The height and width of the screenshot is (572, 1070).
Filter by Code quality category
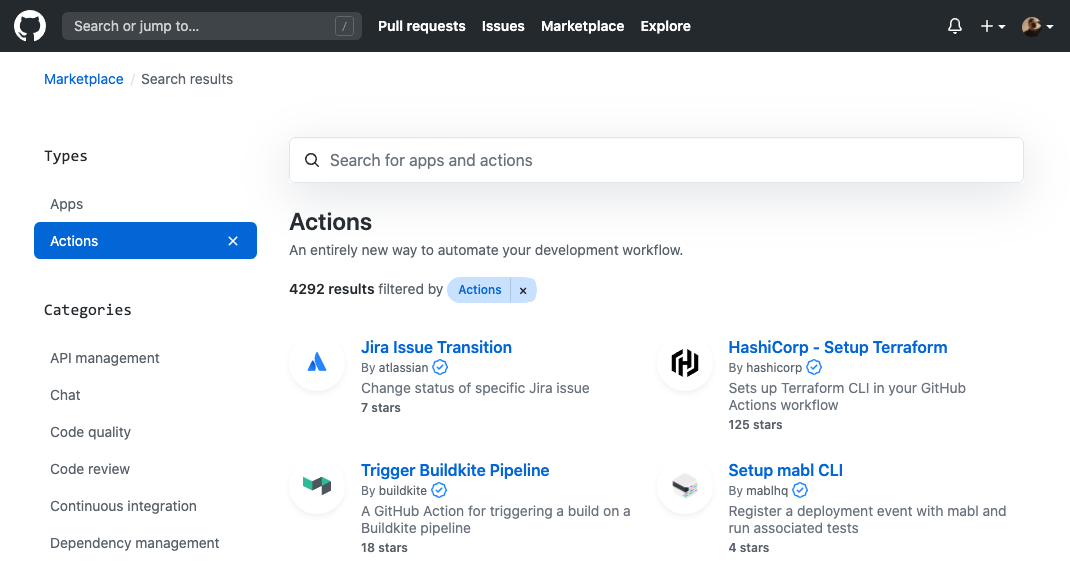pos(90,432)
